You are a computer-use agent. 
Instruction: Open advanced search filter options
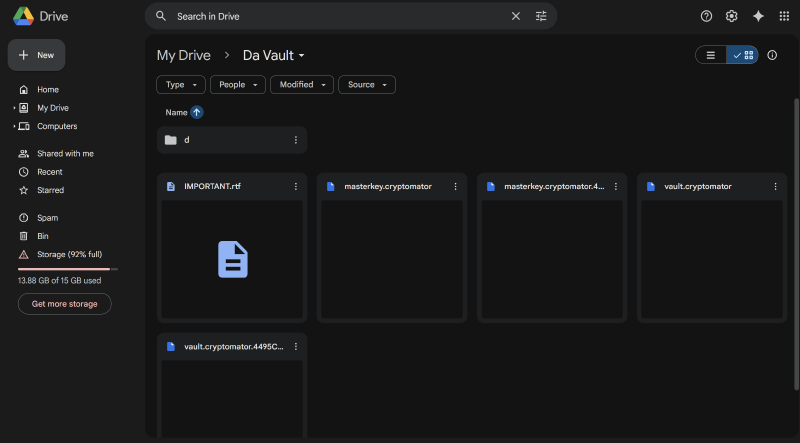click(x=541, y=16)
